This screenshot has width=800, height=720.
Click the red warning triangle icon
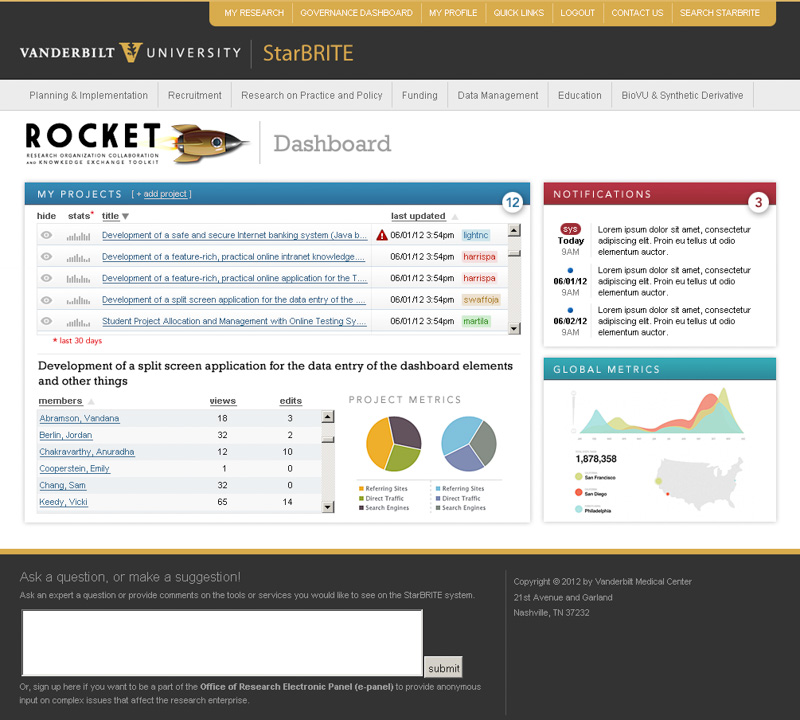[382, 235]
